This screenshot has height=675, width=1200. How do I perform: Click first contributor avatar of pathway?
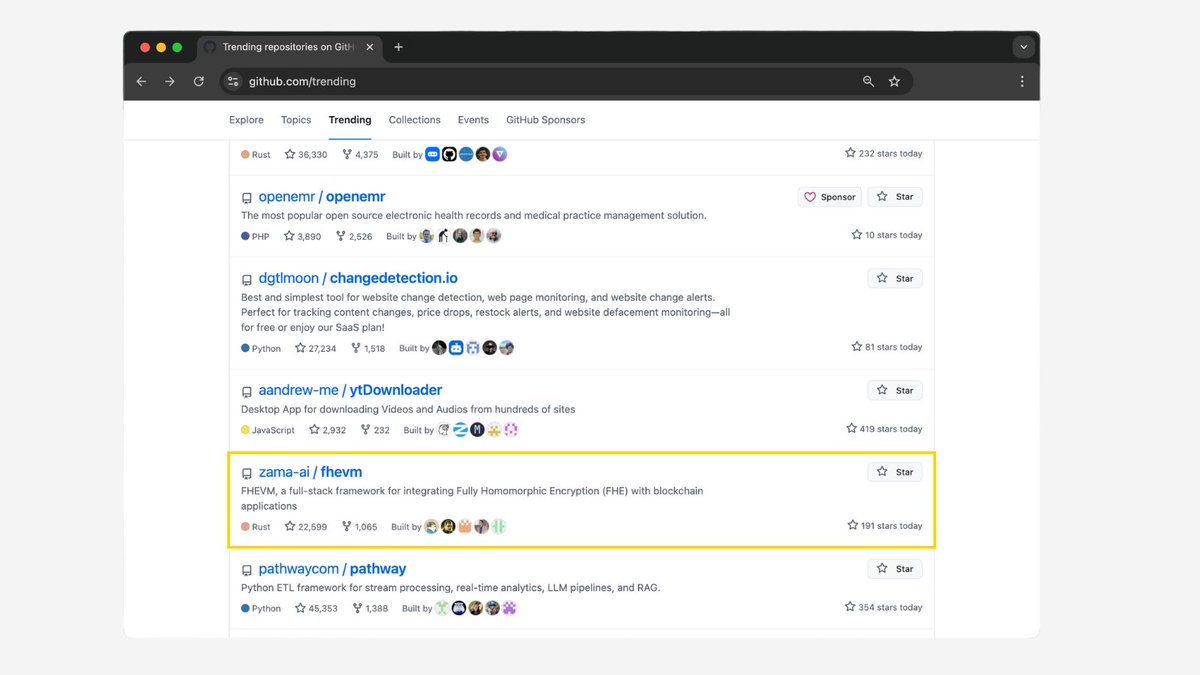click(x=442, y=608)
